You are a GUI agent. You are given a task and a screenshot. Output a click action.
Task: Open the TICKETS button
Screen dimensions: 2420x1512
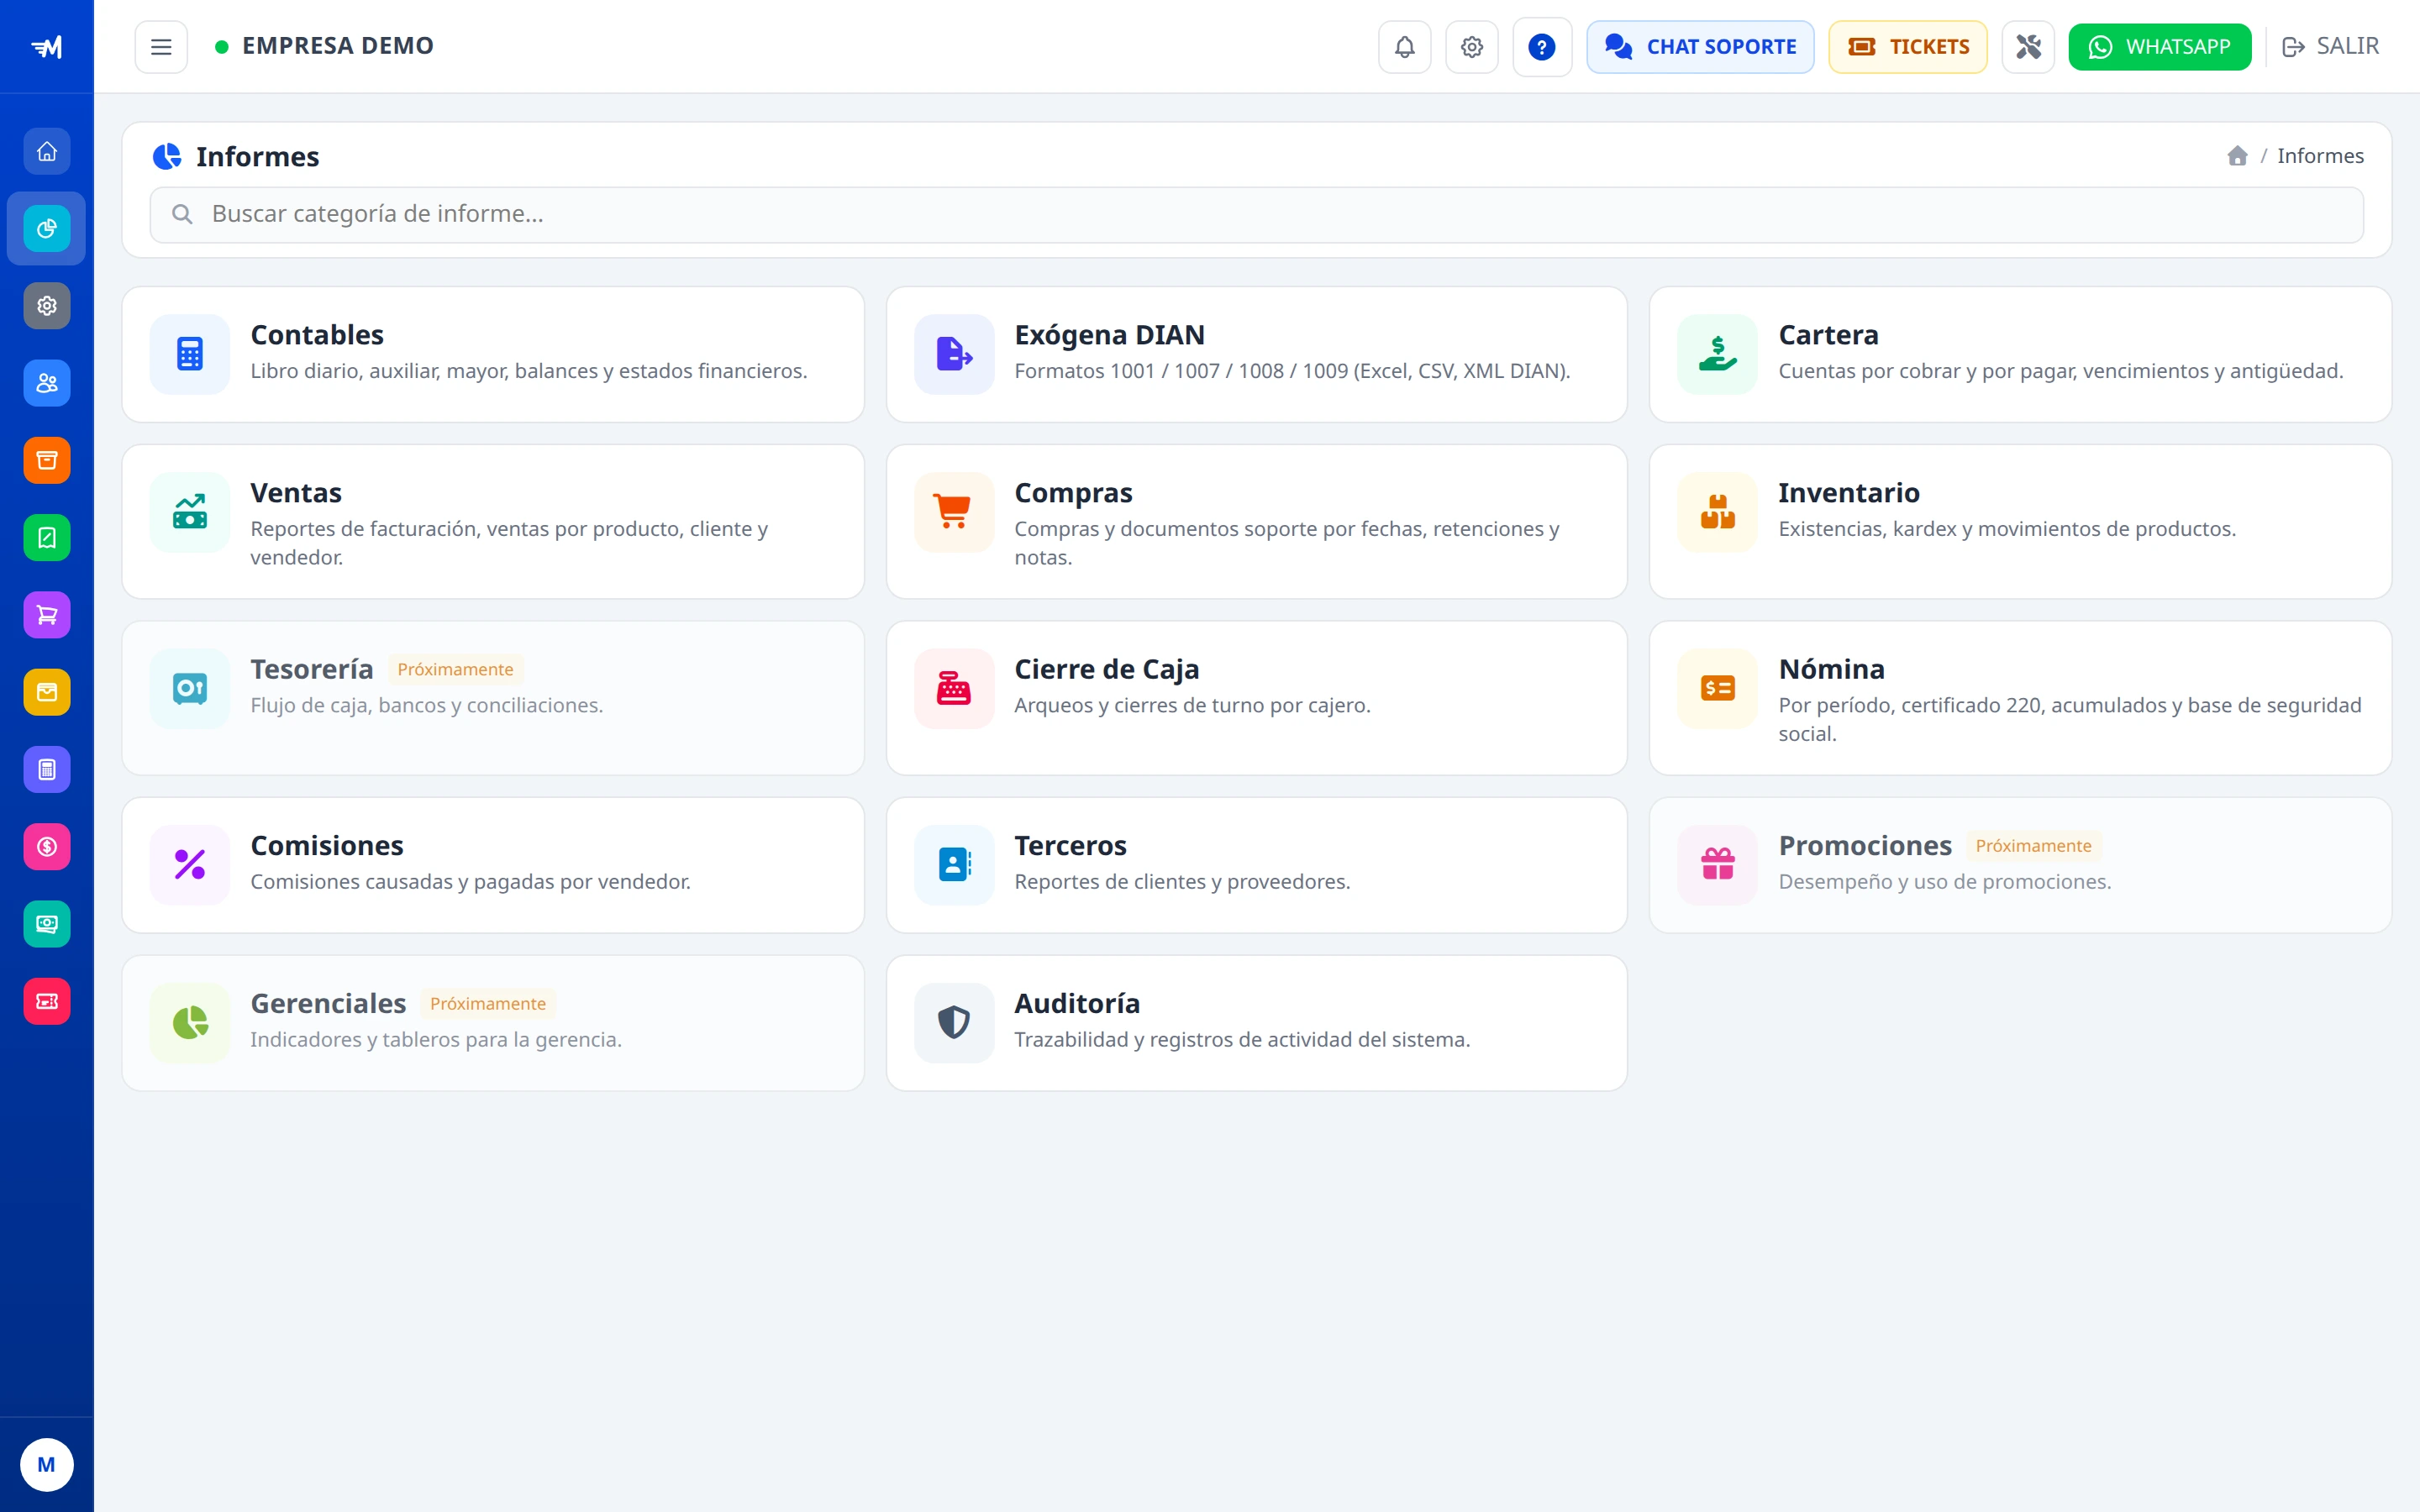click(x=1908, y=47)
